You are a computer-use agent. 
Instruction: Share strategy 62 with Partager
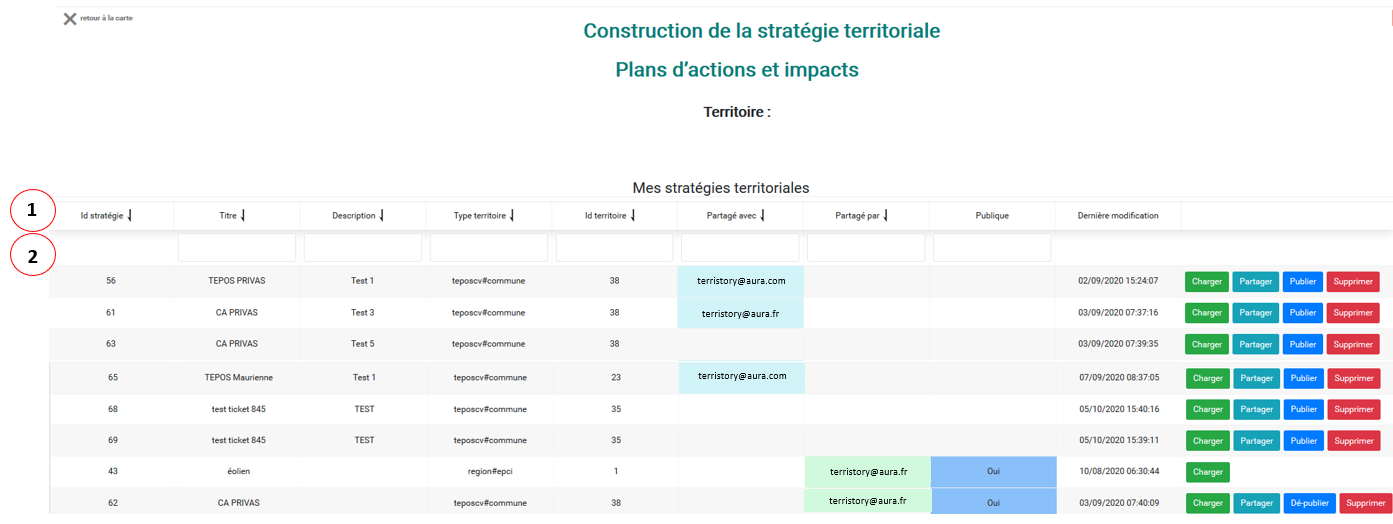(1256, 503)
